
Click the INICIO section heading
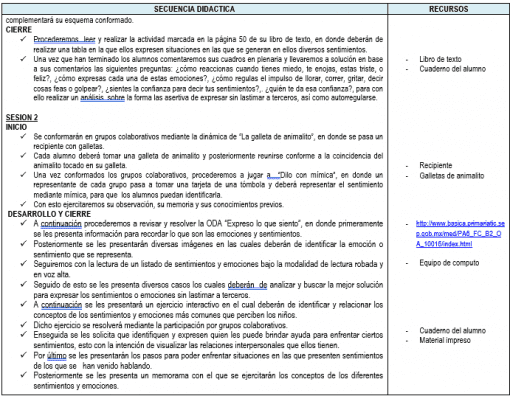click(16, 127)
